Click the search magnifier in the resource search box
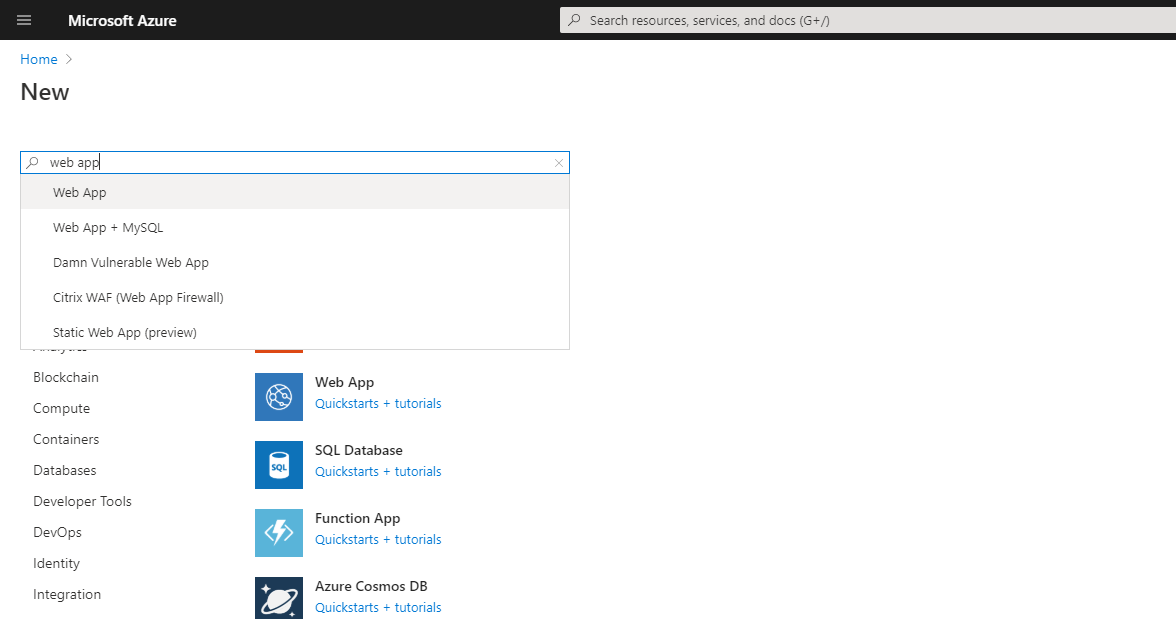The height and width of the screenshot is (619, 1176). pos(34,162)
